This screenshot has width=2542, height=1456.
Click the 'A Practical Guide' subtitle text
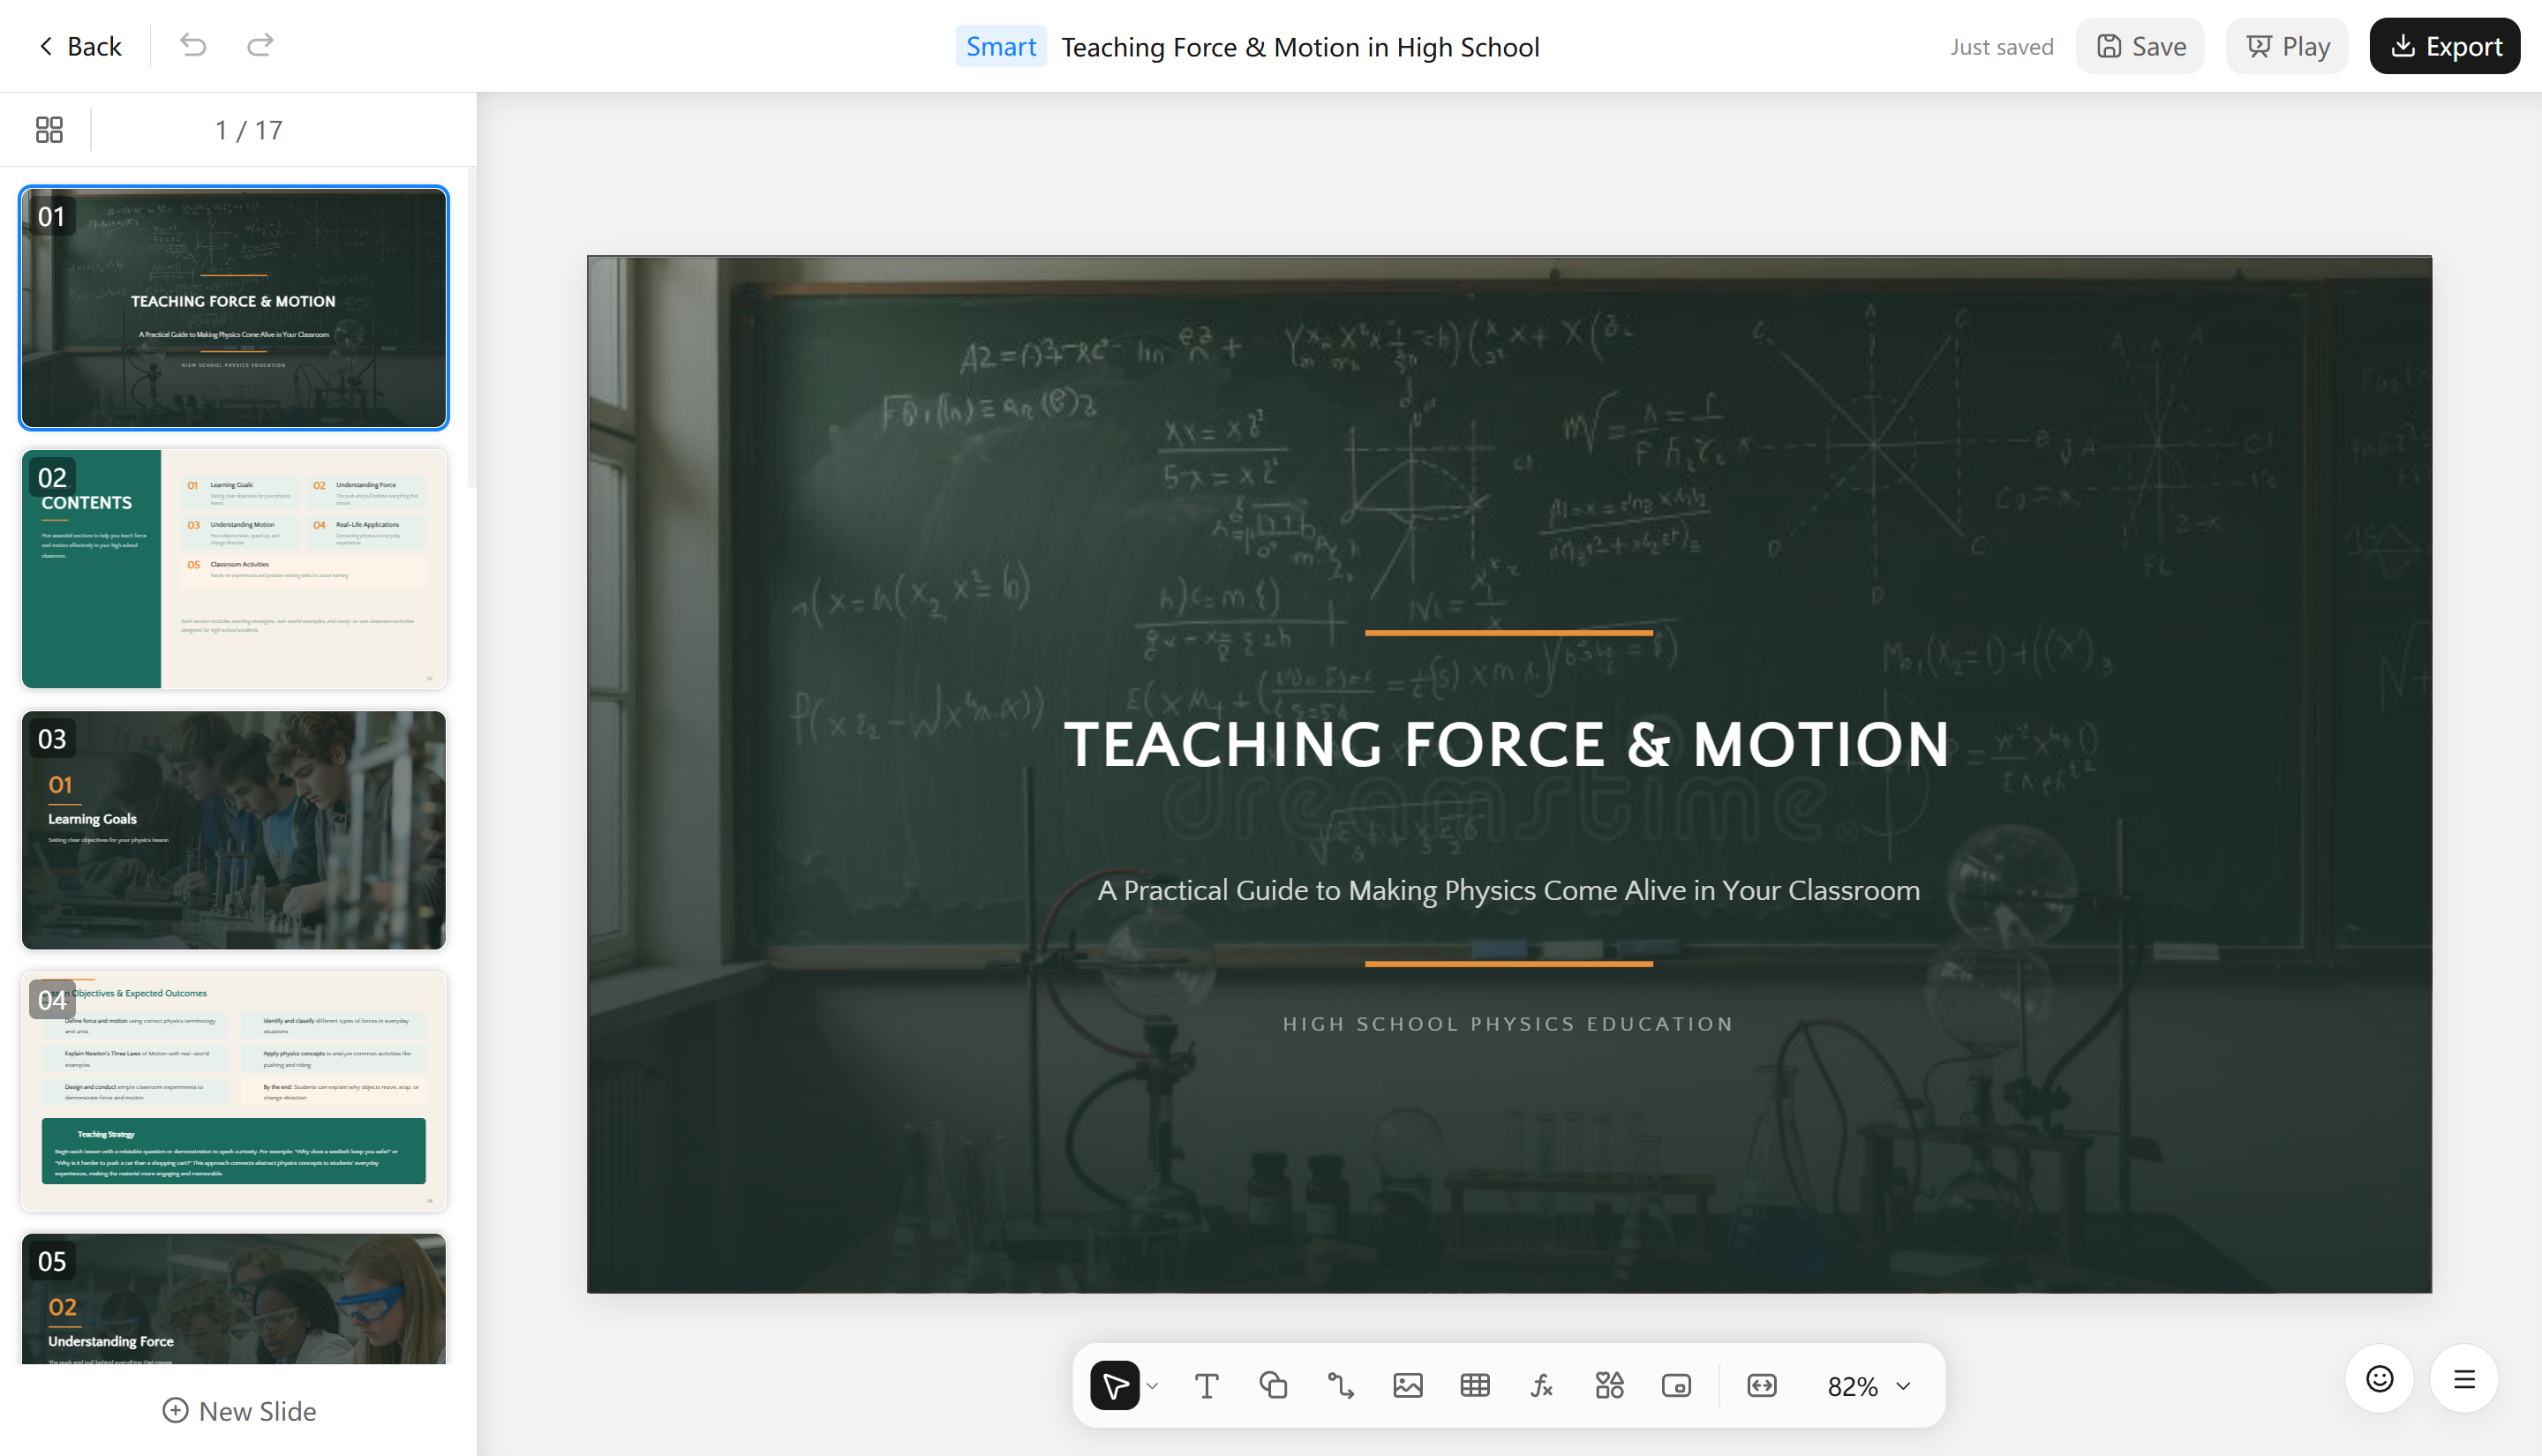[1508, 890]
